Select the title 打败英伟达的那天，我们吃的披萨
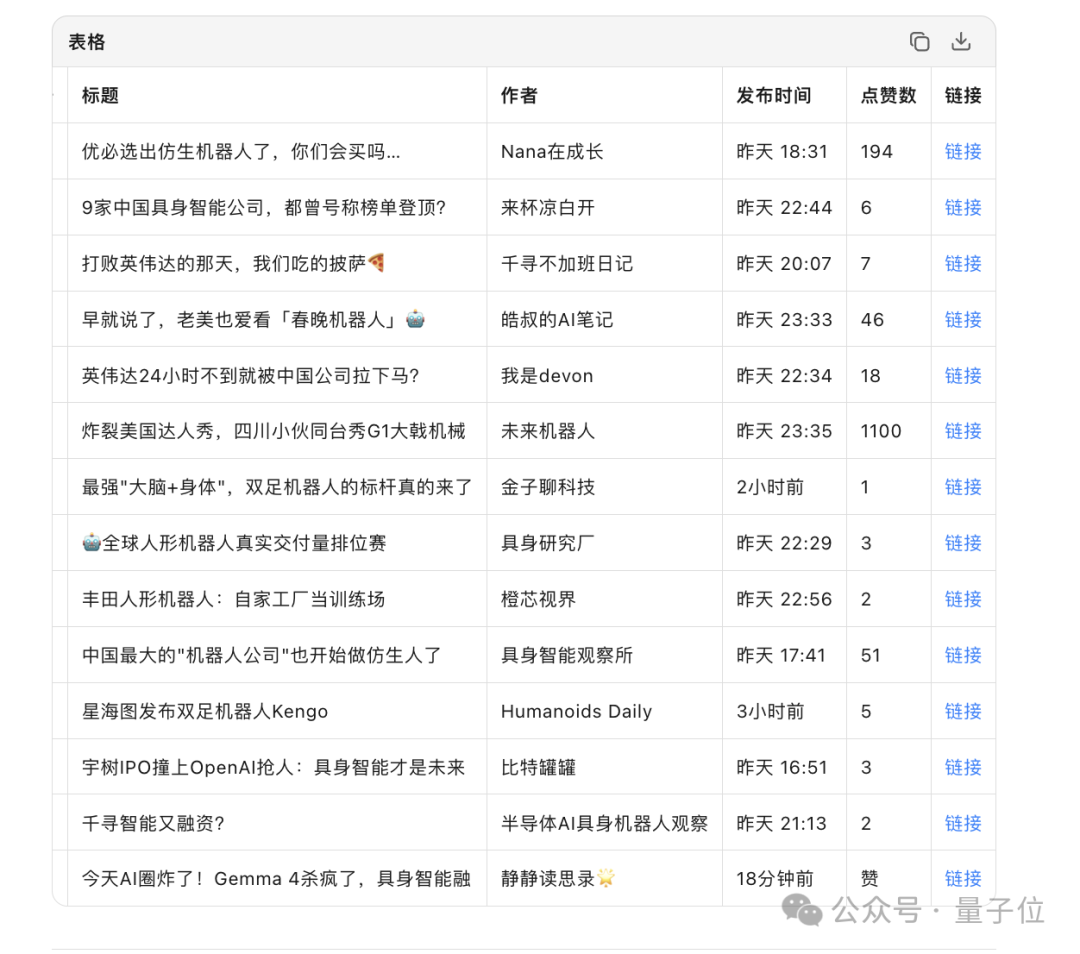1080x954 pixels. [233, 264]
